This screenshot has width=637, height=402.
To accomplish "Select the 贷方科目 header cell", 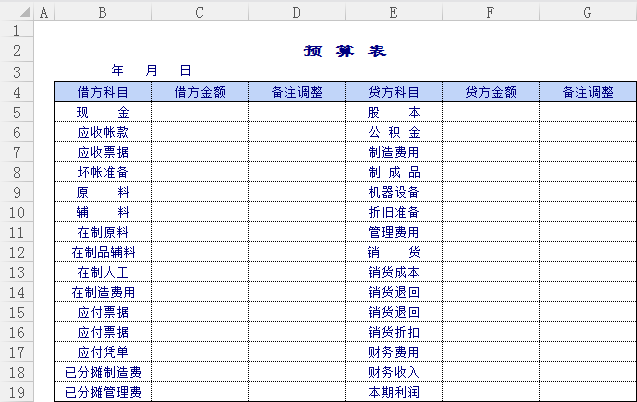I will coord(394,92).
